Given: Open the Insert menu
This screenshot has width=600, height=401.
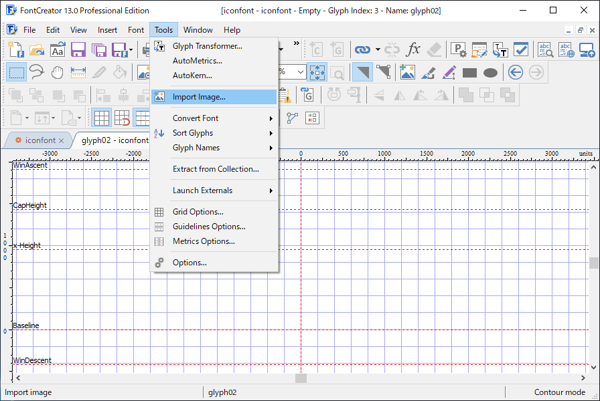Looking at the screenshot, I should pyautogui.click(x=107, y=30).
